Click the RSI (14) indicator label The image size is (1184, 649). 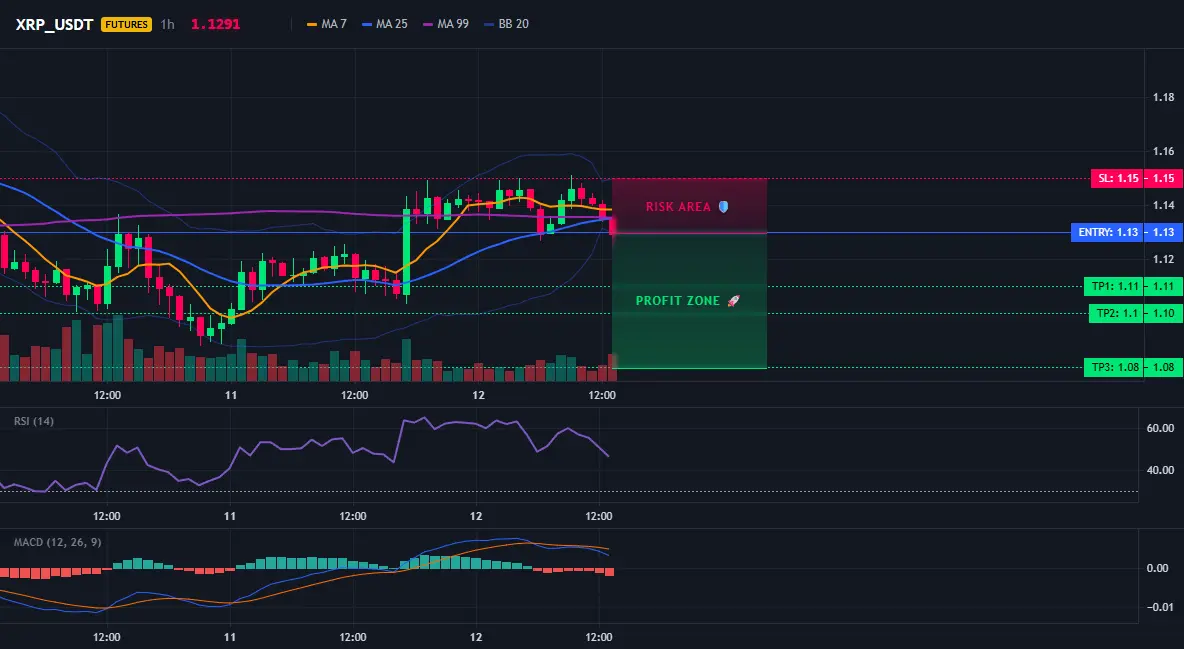(34, 421)
